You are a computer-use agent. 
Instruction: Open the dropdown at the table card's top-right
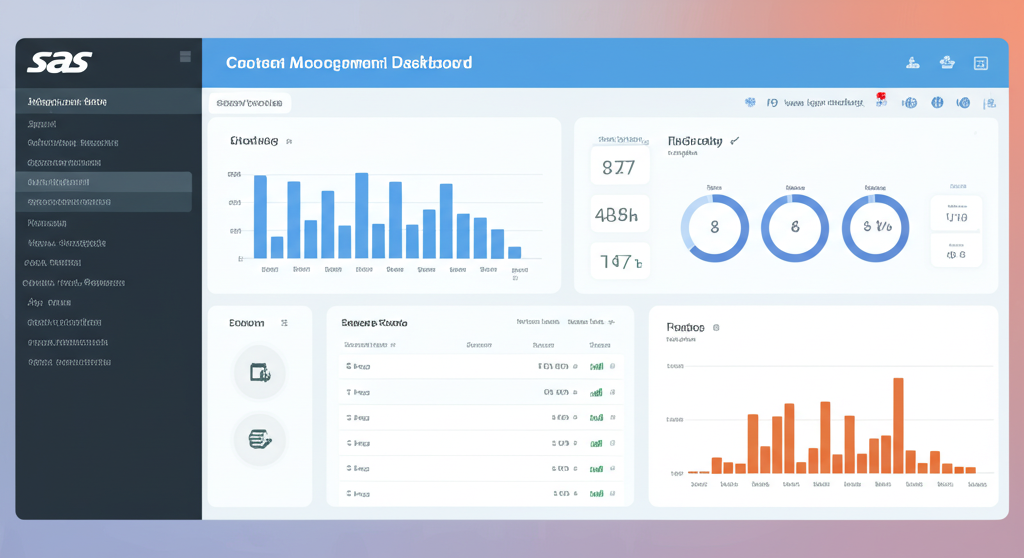(612, 323)
